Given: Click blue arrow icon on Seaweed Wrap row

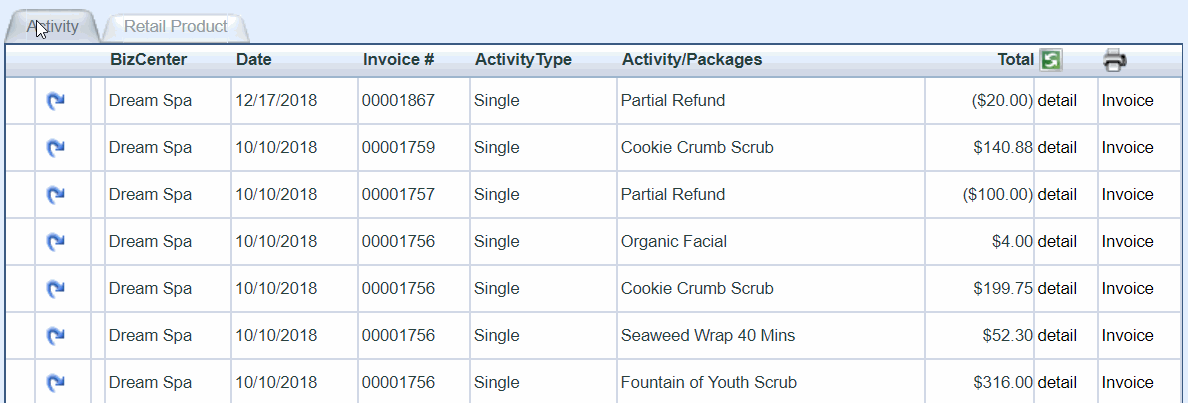Looking at the screenshot, I should pyautogui.click(x=55, y=336).
